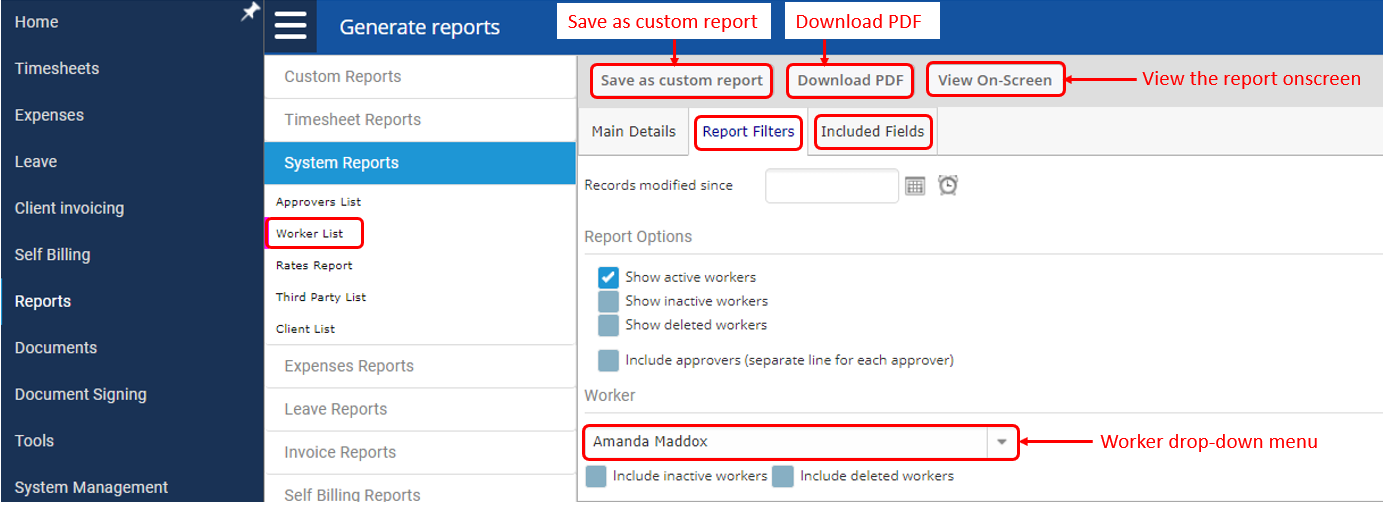The width and height of the screenshot is (1386, 506).
Task: Toggle the sidebar pin icon
Action: [251, 11]
